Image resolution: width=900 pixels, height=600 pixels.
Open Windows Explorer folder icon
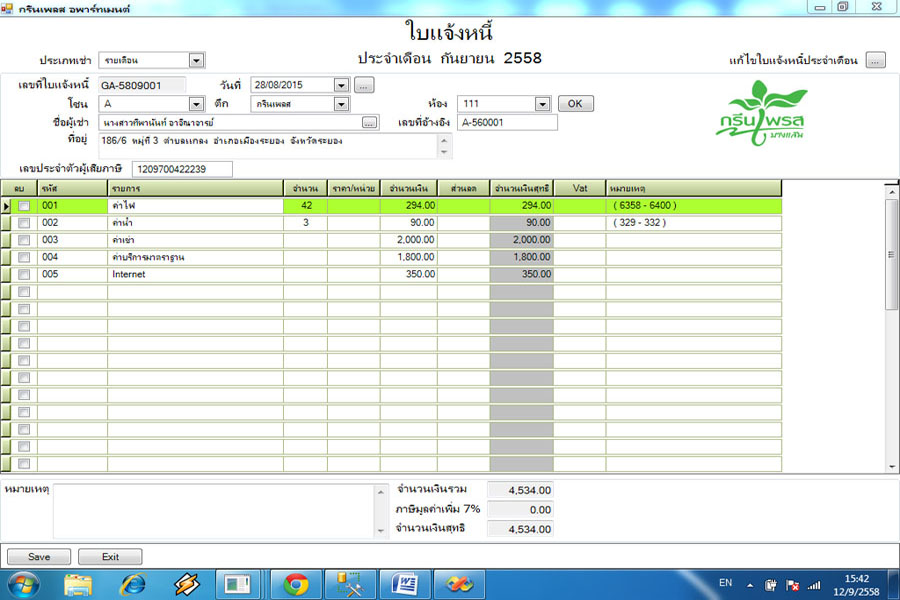(x=78, y=583)
